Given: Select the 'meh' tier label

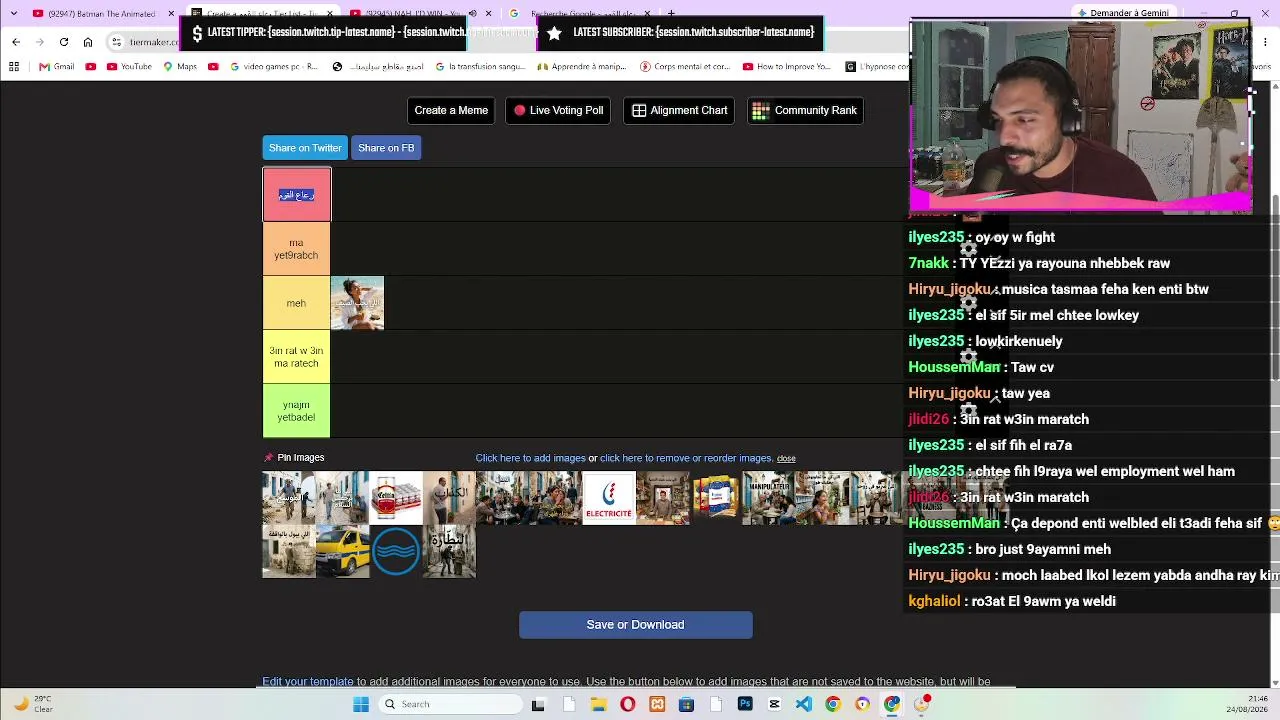Looking at the screenshot, I should click(x=296, y=303).
